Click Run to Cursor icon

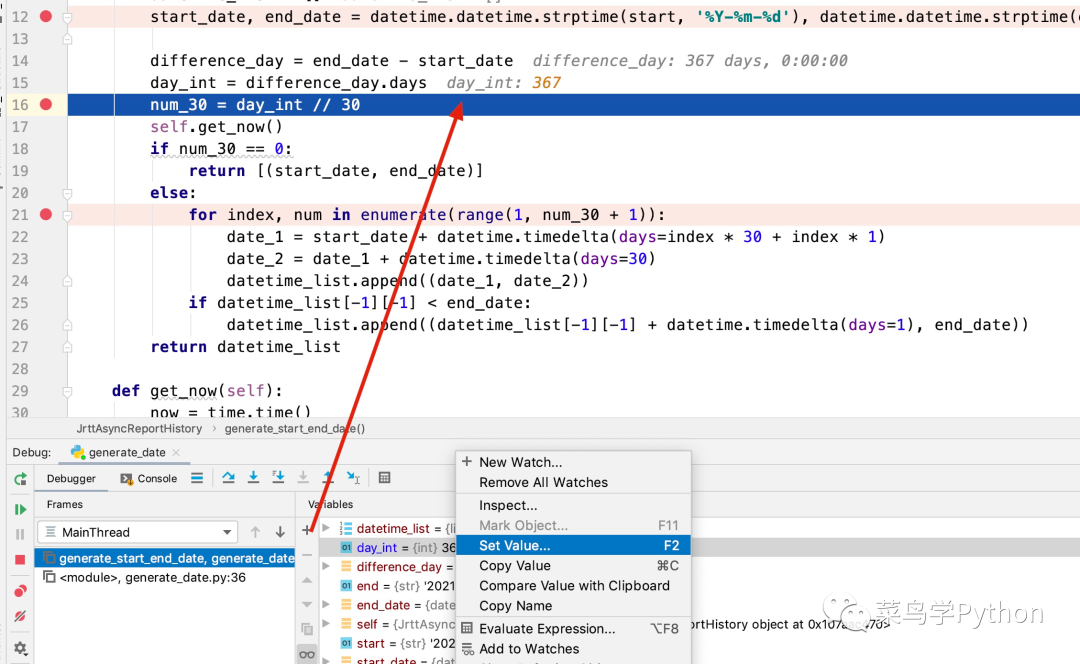point(353,478)
